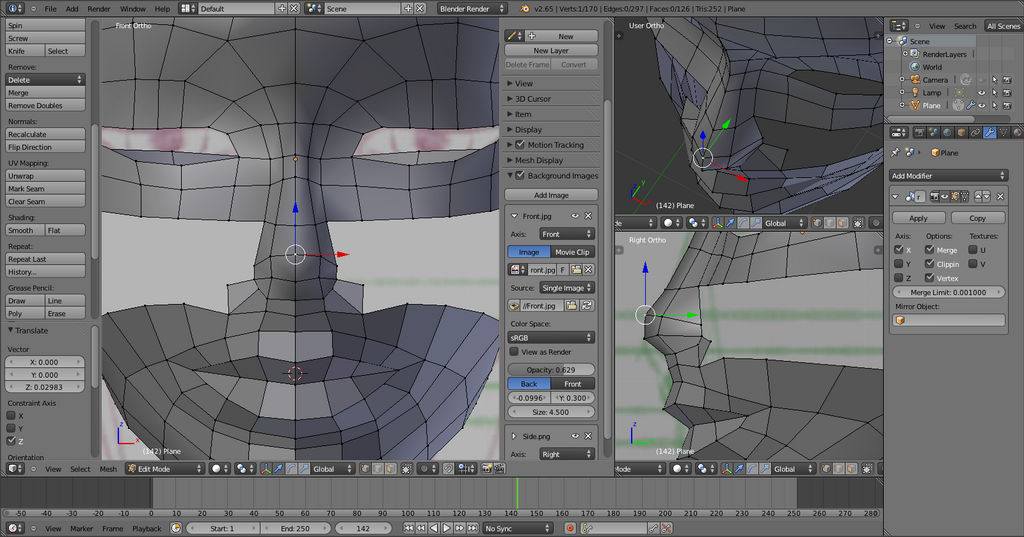The height and width of the screenshot is (537, 1024).
Task: Click the Lamp object in outliner
Action: click(932, 92)
